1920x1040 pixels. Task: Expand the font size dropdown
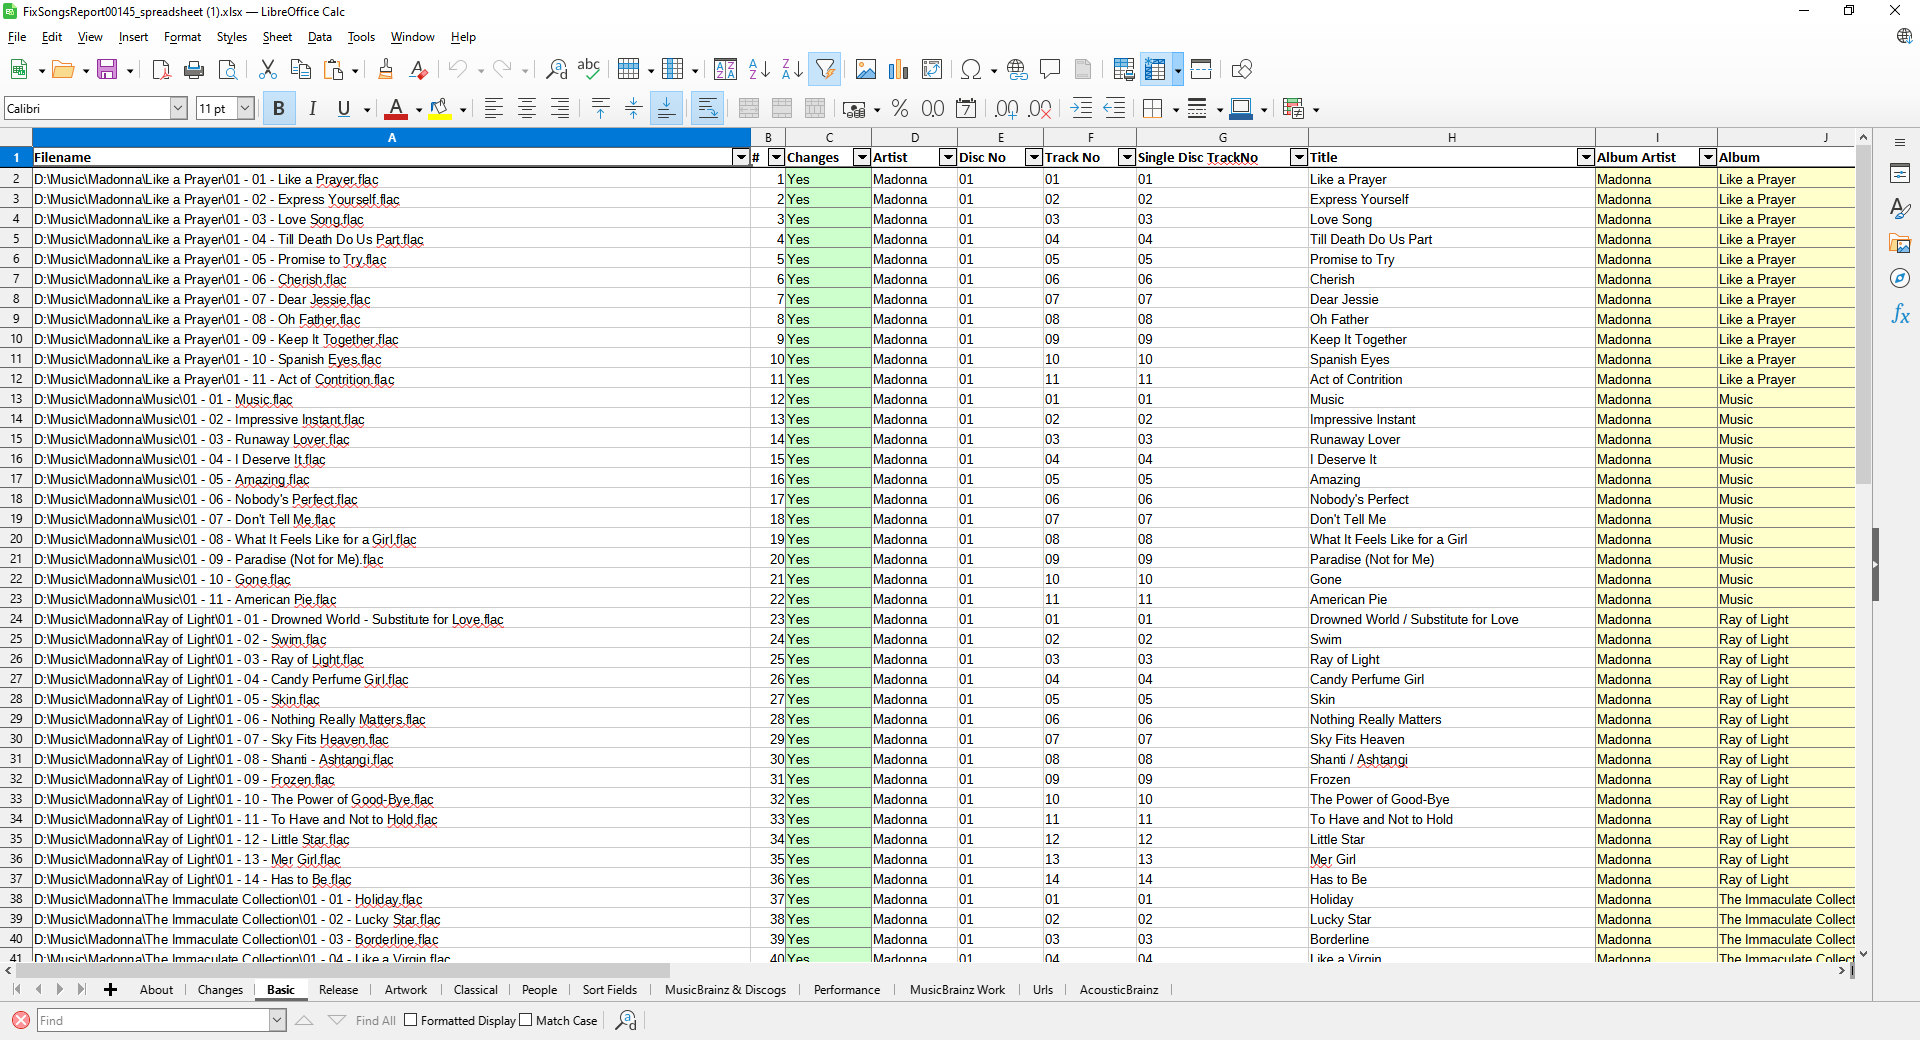coord(245,108)
